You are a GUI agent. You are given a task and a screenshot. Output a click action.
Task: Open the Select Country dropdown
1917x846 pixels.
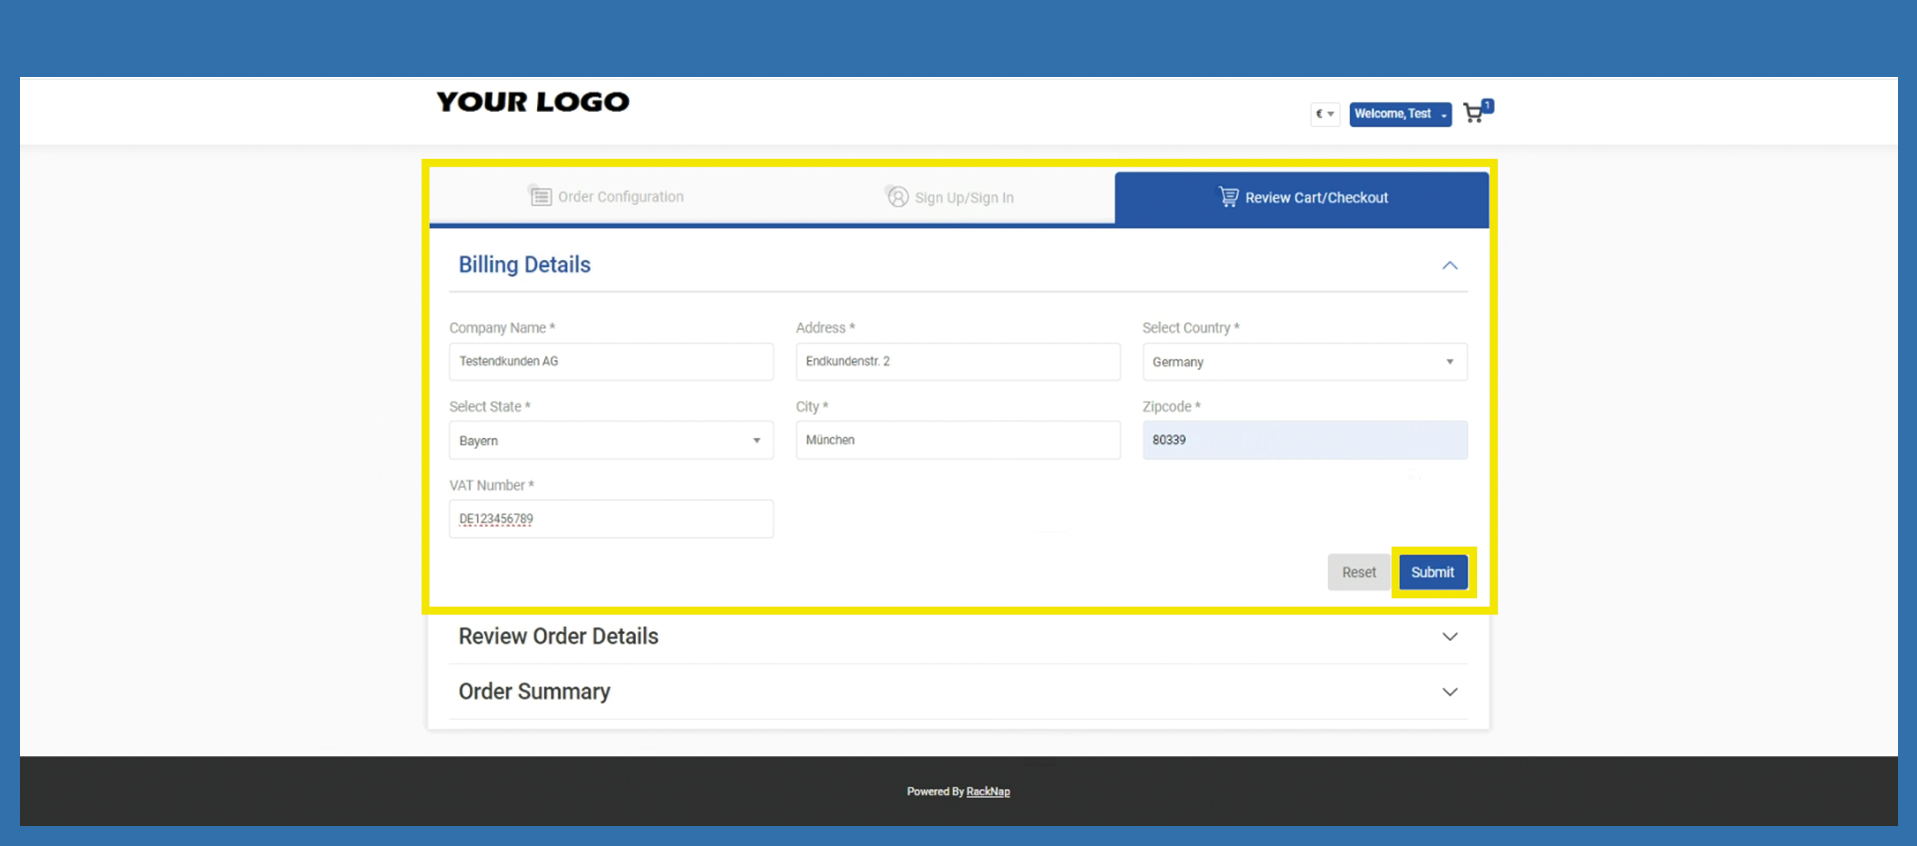tap(1304, 362)
